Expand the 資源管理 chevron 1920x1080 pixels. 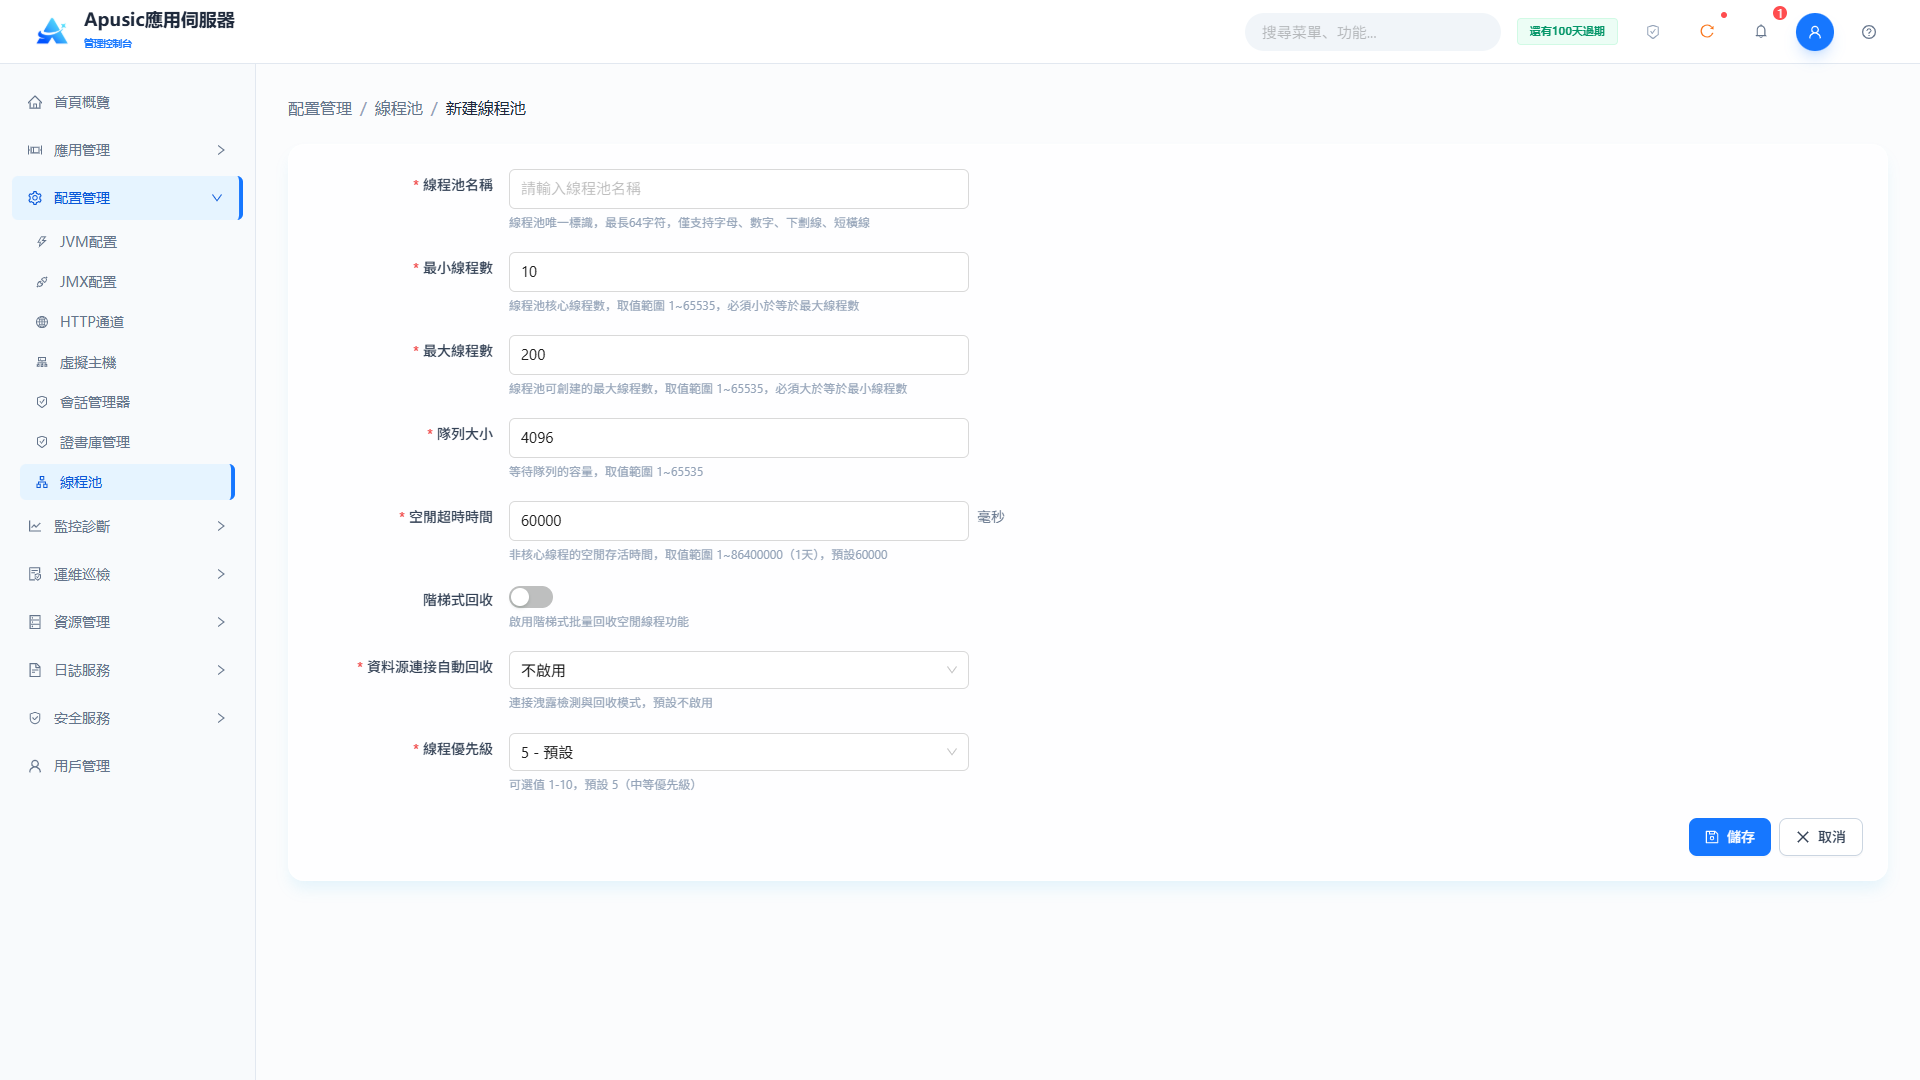point(221,622)
